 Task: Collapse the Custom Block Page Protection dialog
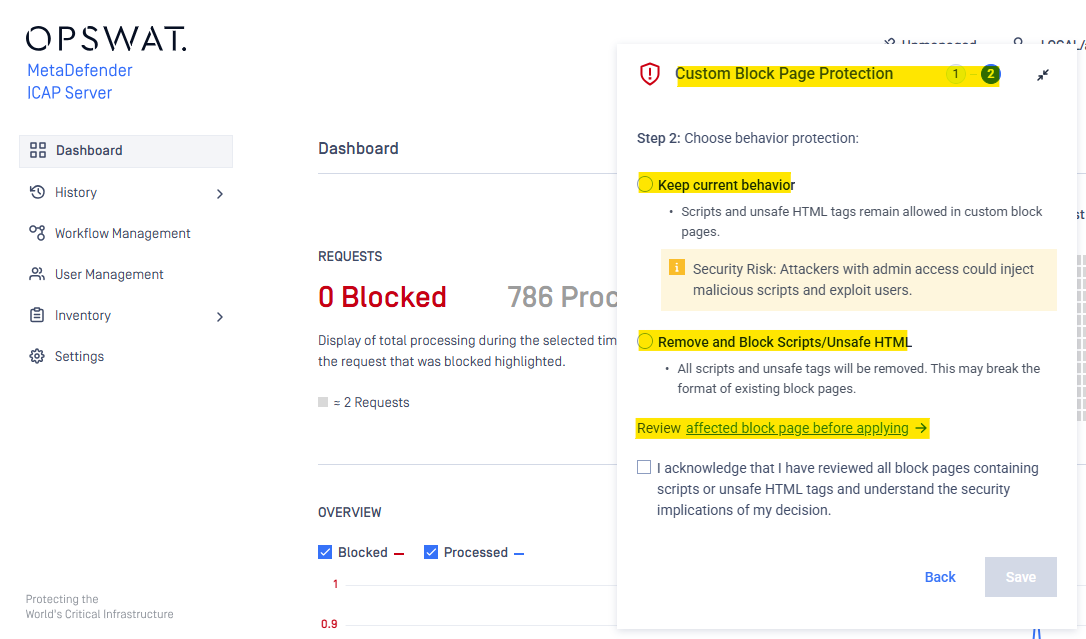pos(1043,75)
